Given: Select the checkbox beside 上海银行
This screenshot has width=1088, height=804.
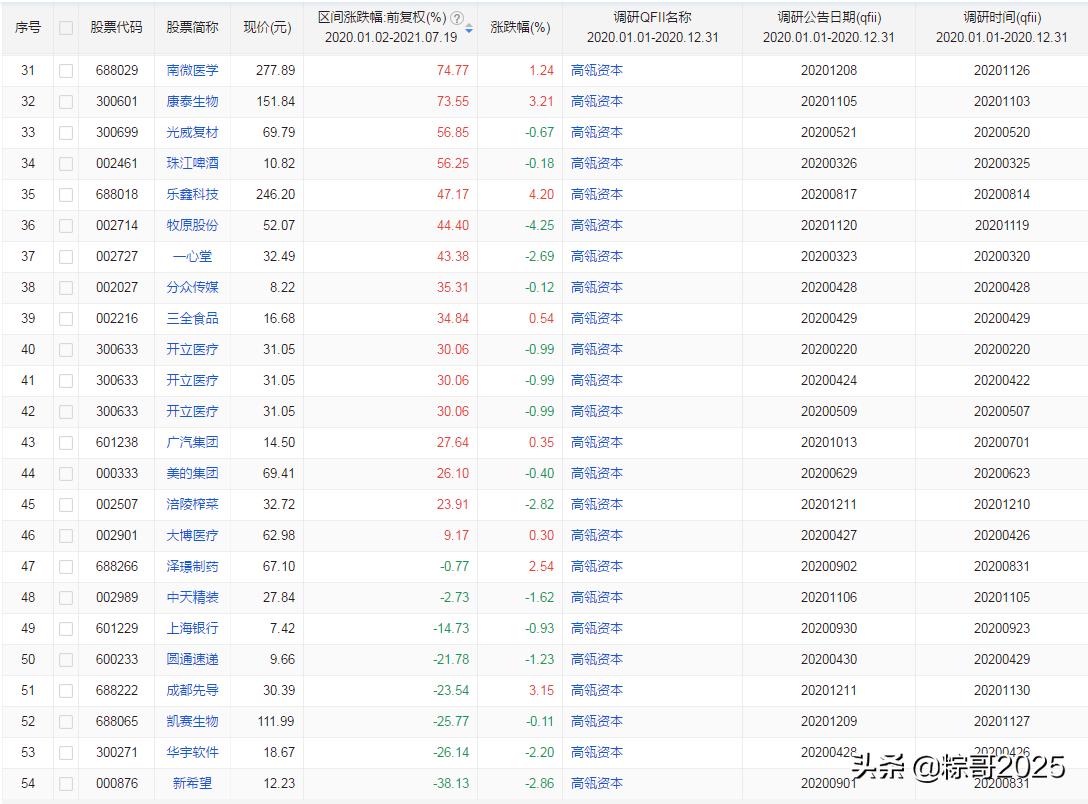Looking at the screenshot, I should [x=66, y=628].
